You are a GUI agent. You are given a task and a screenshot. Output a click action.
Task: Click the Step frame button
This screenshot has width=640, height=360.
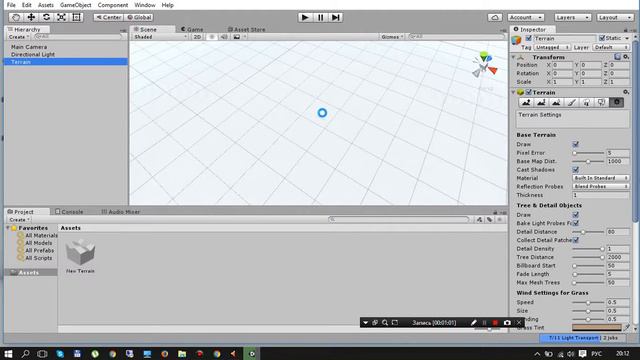click(336, 17)
